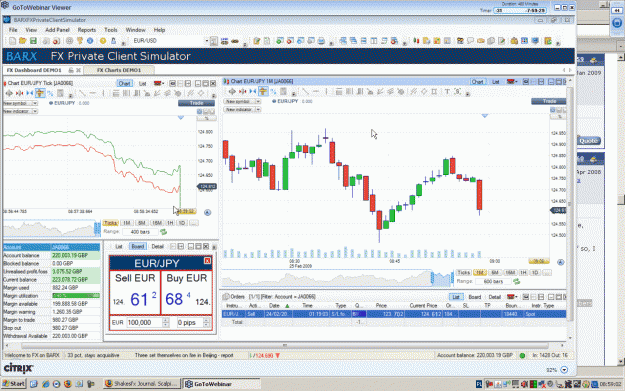Open the Reports menu
625x391 pixels.
pyautogui.click(x=86, y=30)
